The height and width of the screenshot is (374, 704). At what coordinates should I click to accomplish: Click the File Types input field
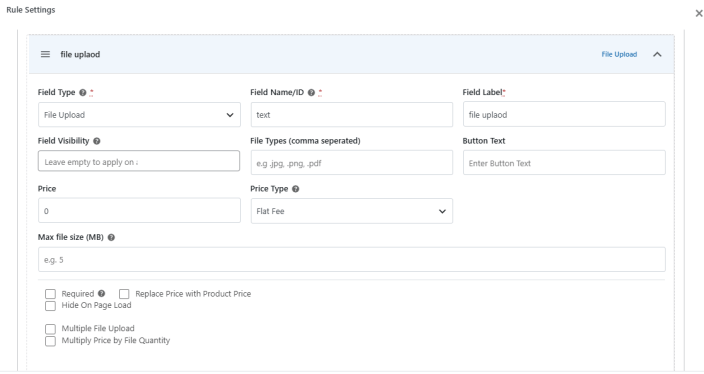352,163
